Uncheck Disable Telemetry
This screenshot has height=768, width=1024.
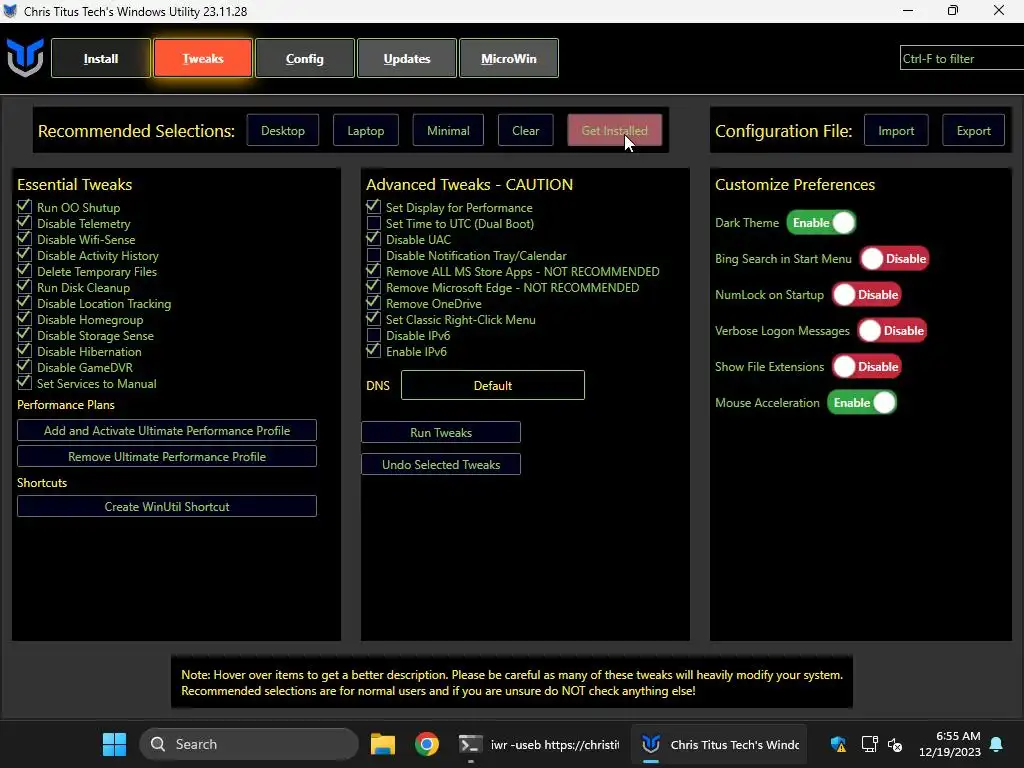coord(24,223)
